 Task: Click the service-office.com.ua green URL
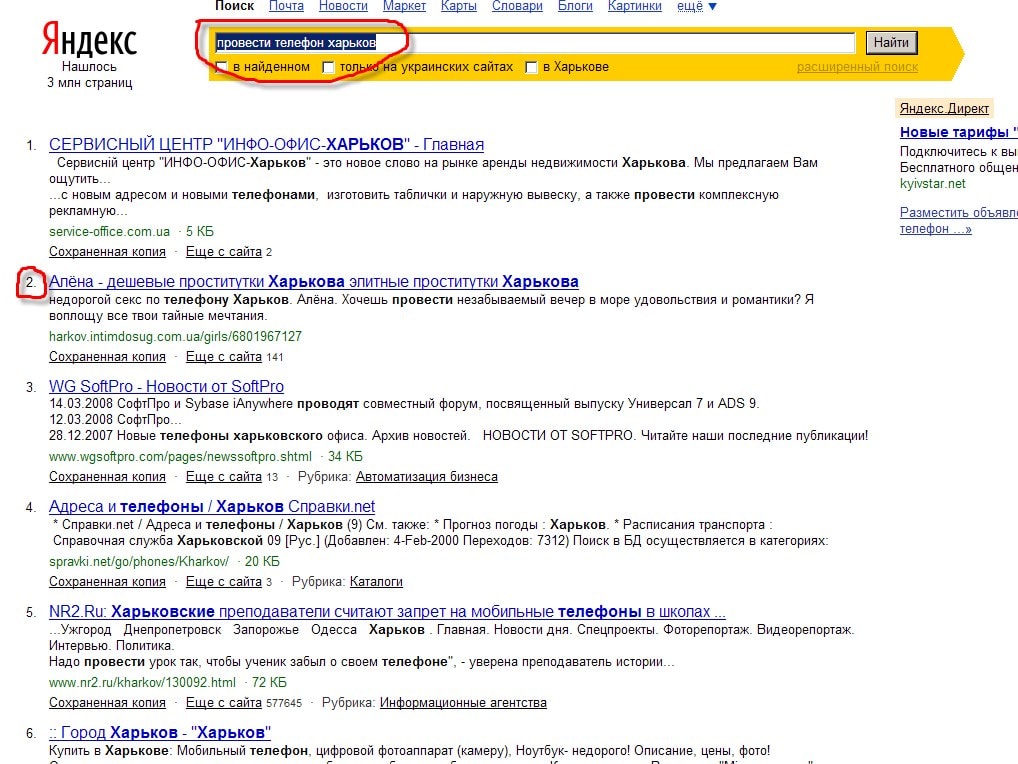(109, 232)
